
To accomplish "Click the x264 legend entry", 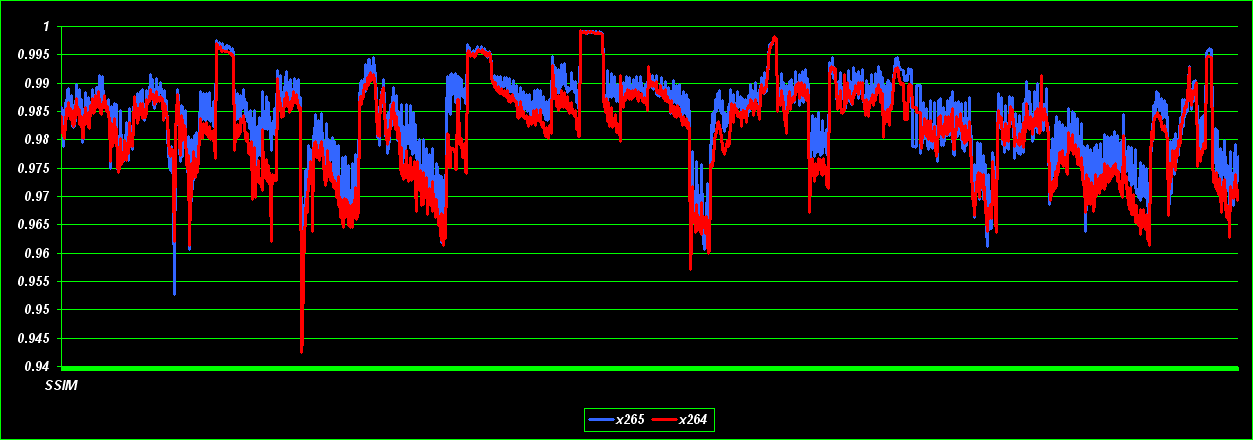I will [x=680, y=420].
